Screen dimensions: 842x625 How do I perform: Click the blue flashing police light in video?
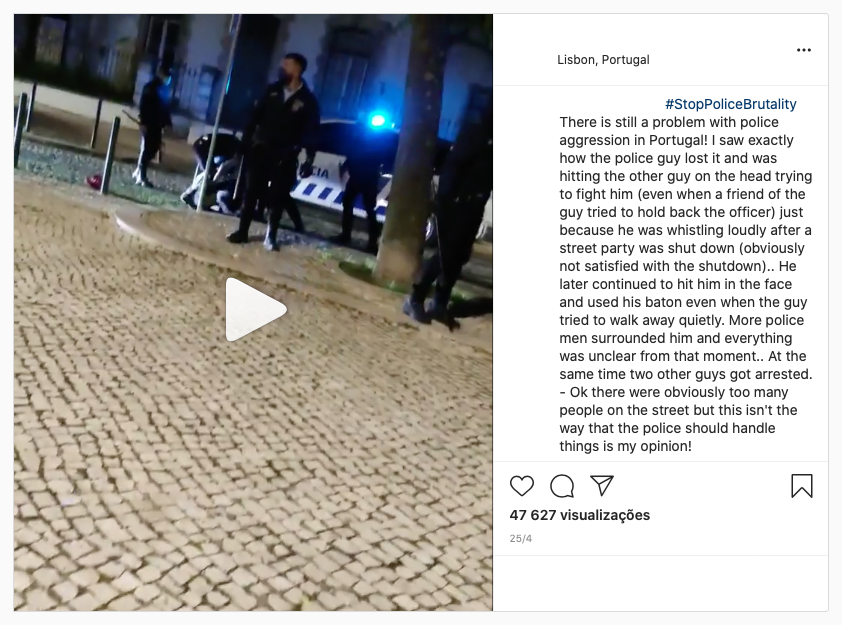pyautogui.click(x=379, y=121)
